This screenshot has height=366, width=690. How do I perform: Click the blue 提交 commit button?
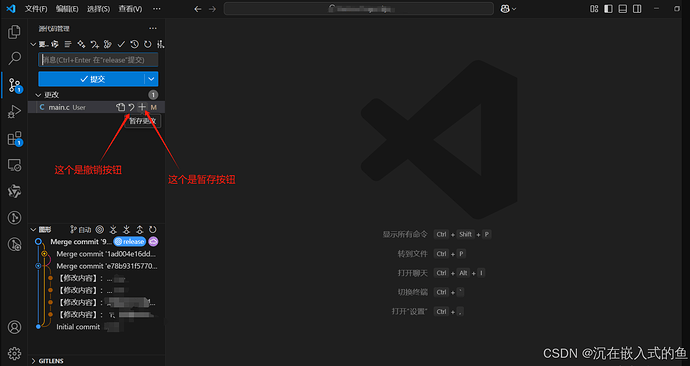[92, 79]
